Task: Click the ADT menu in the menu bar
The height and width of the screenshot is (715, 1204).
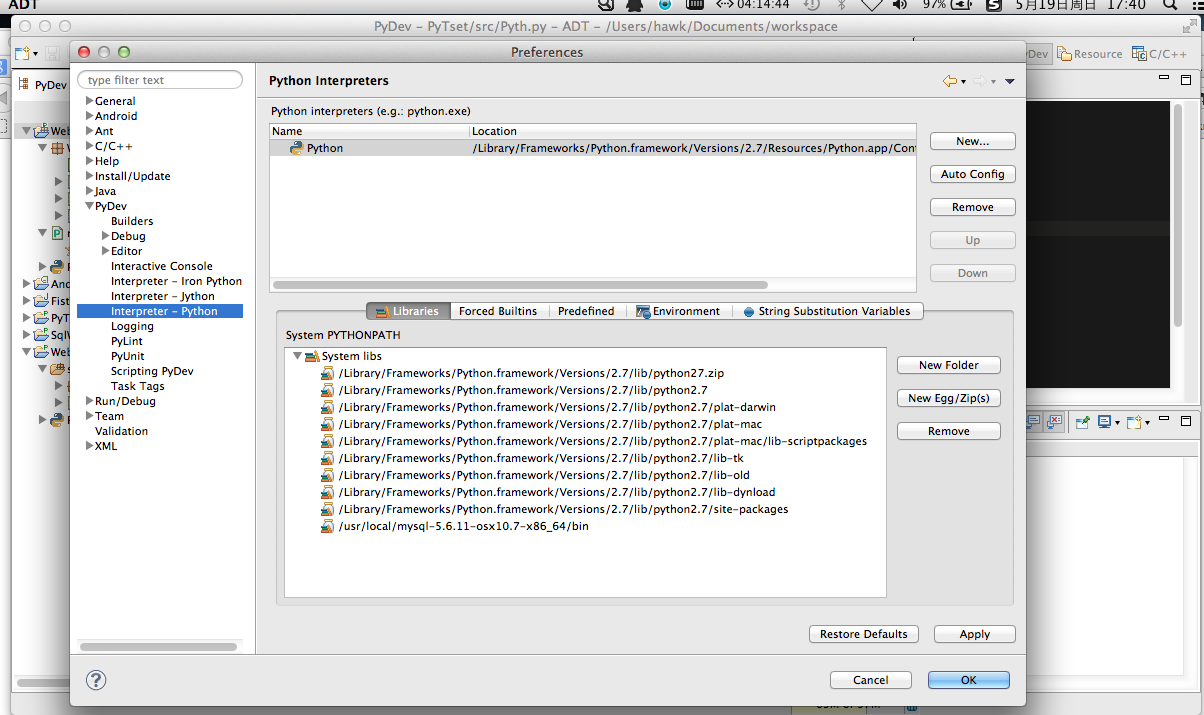Action: [23, 5]
